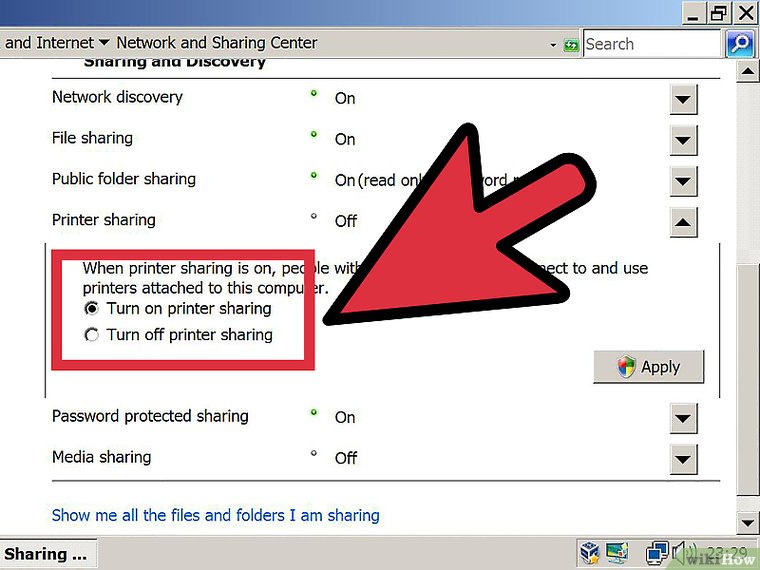Open address bar history dropdown arrow

[x=553, y=46]
